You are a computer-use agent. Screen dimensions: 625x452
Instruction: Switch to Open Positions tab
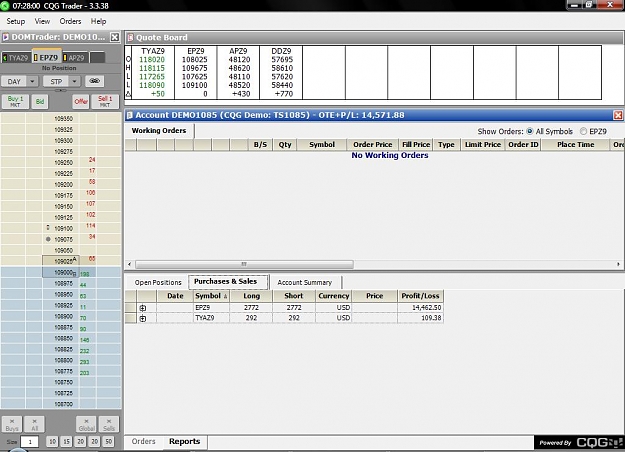(x=158, y=282)
